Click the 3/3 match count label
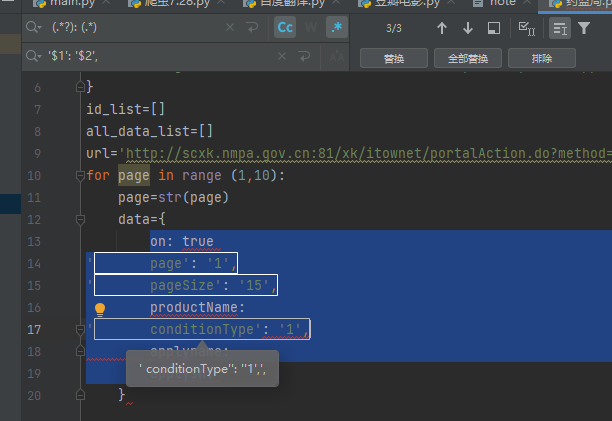 point(393,28)
